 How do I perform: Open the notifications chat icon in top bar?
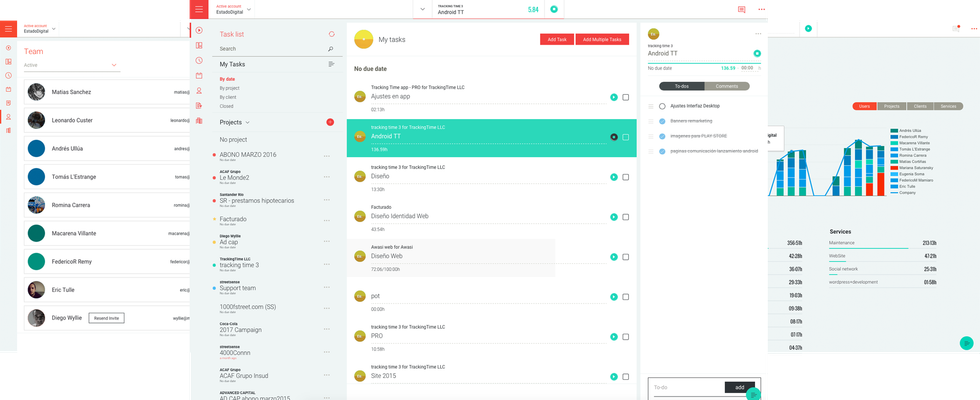click(x=741, y=9)
